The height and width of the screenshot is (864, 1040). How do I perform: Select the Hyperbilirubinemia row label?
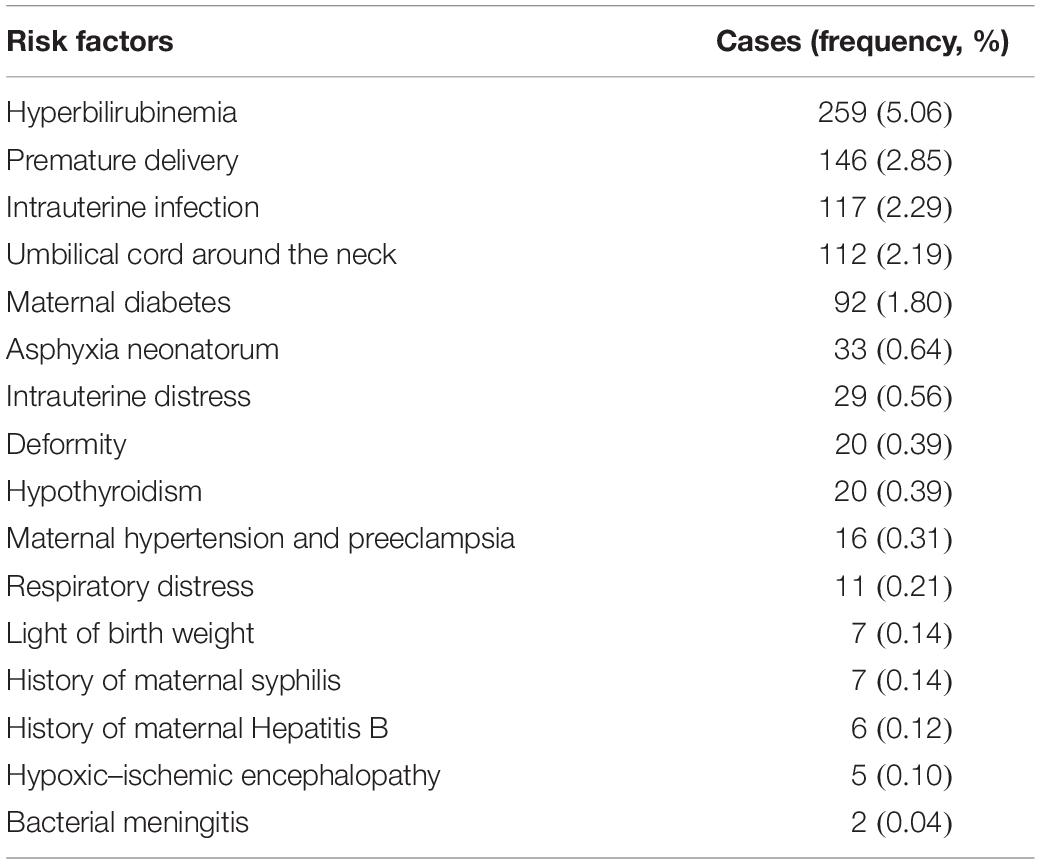click(x=121, y=113)
